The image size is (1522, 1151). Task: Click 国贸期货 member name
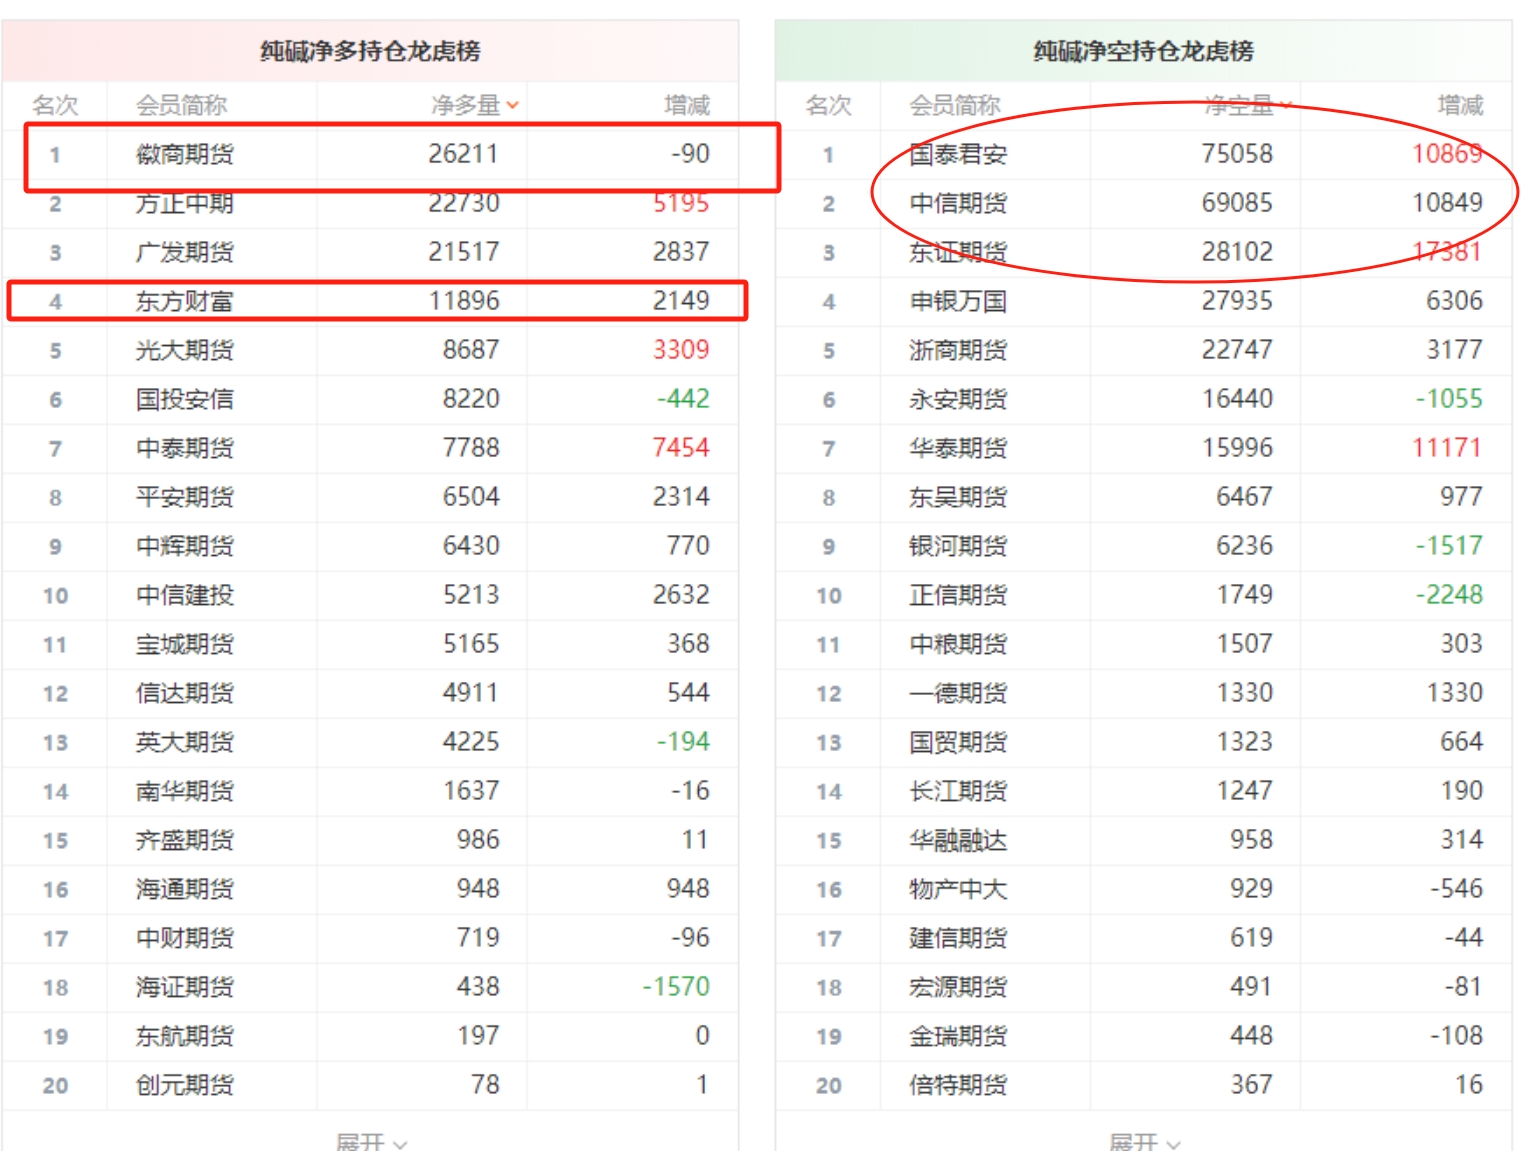click(x=958, y=742)
